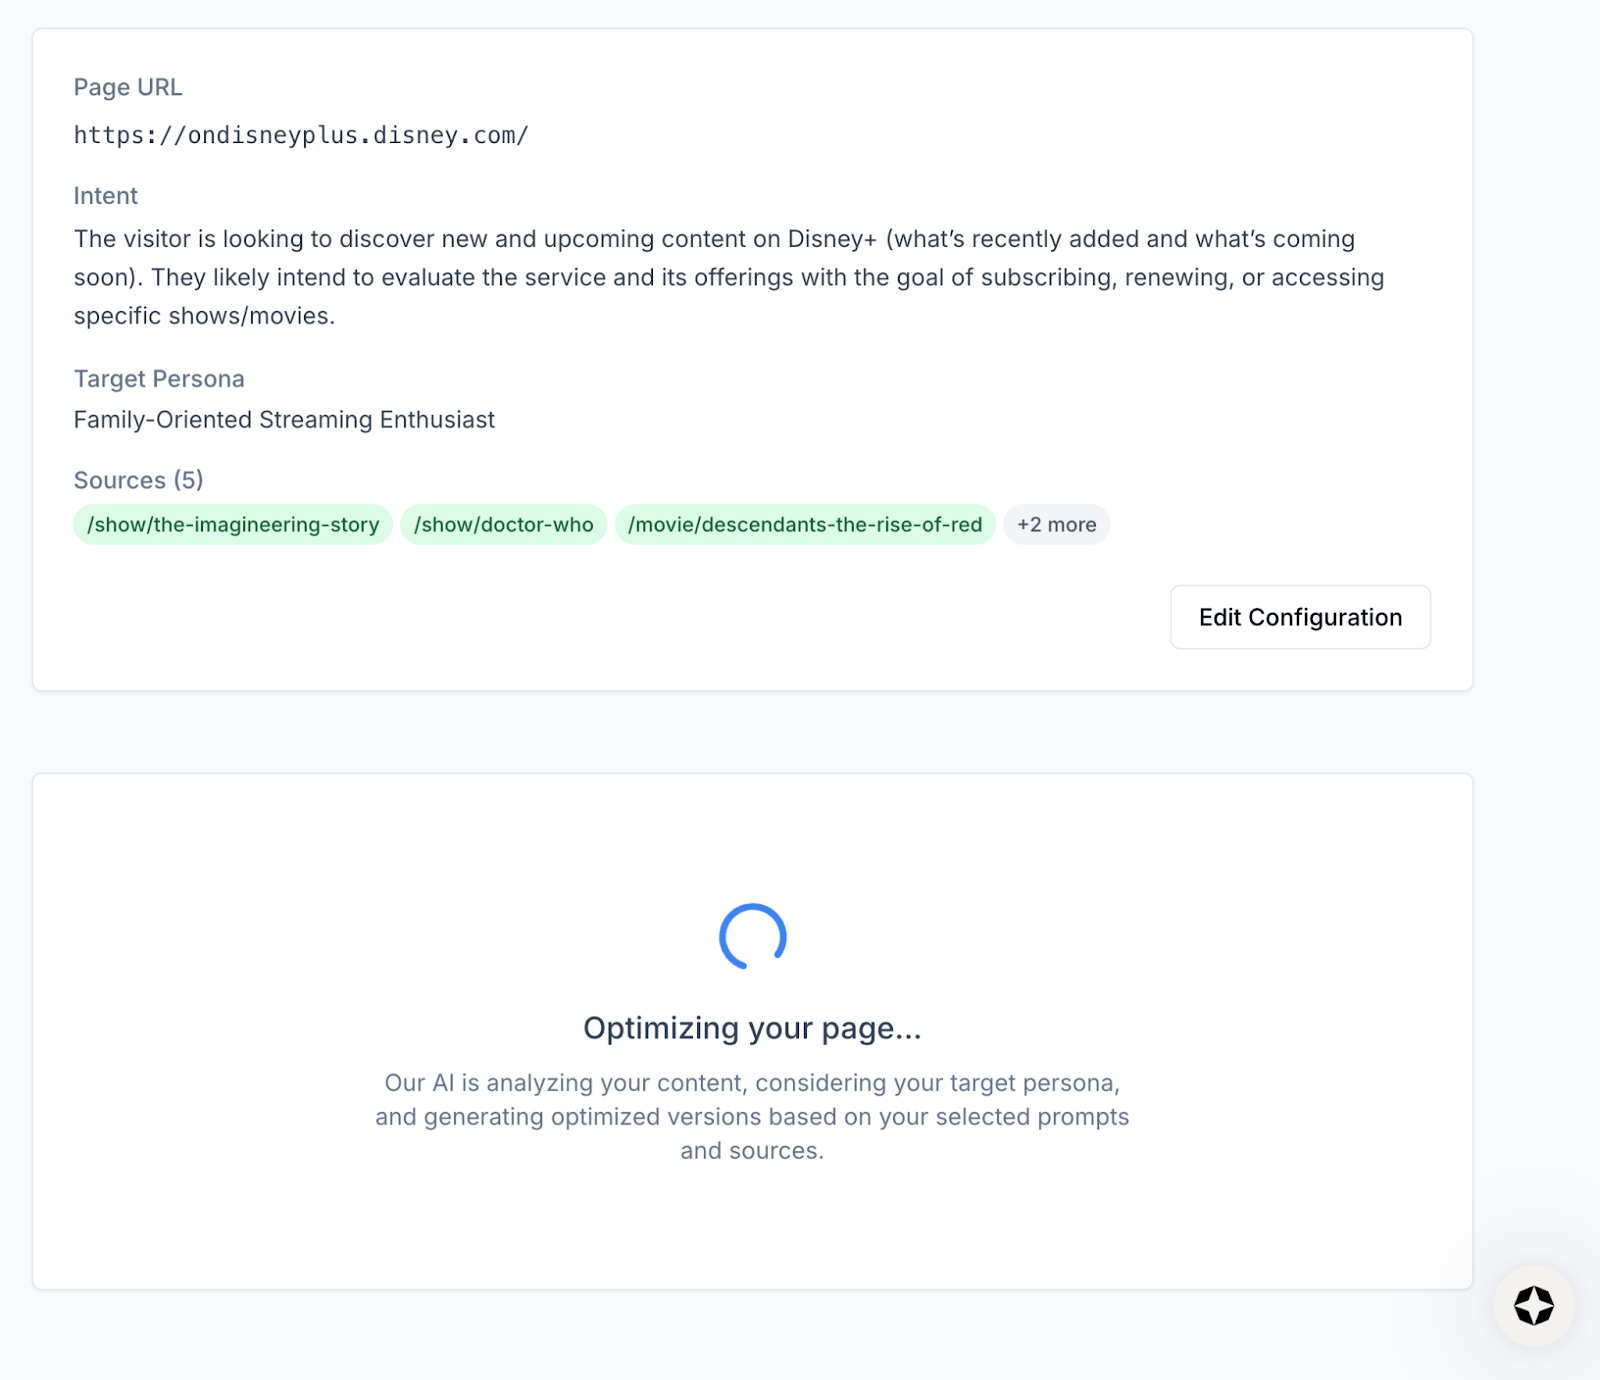Click the page URL https://ondisneyplus.disney.com/
This screenshot has height=1380, width=1600.
coord(301,135)
